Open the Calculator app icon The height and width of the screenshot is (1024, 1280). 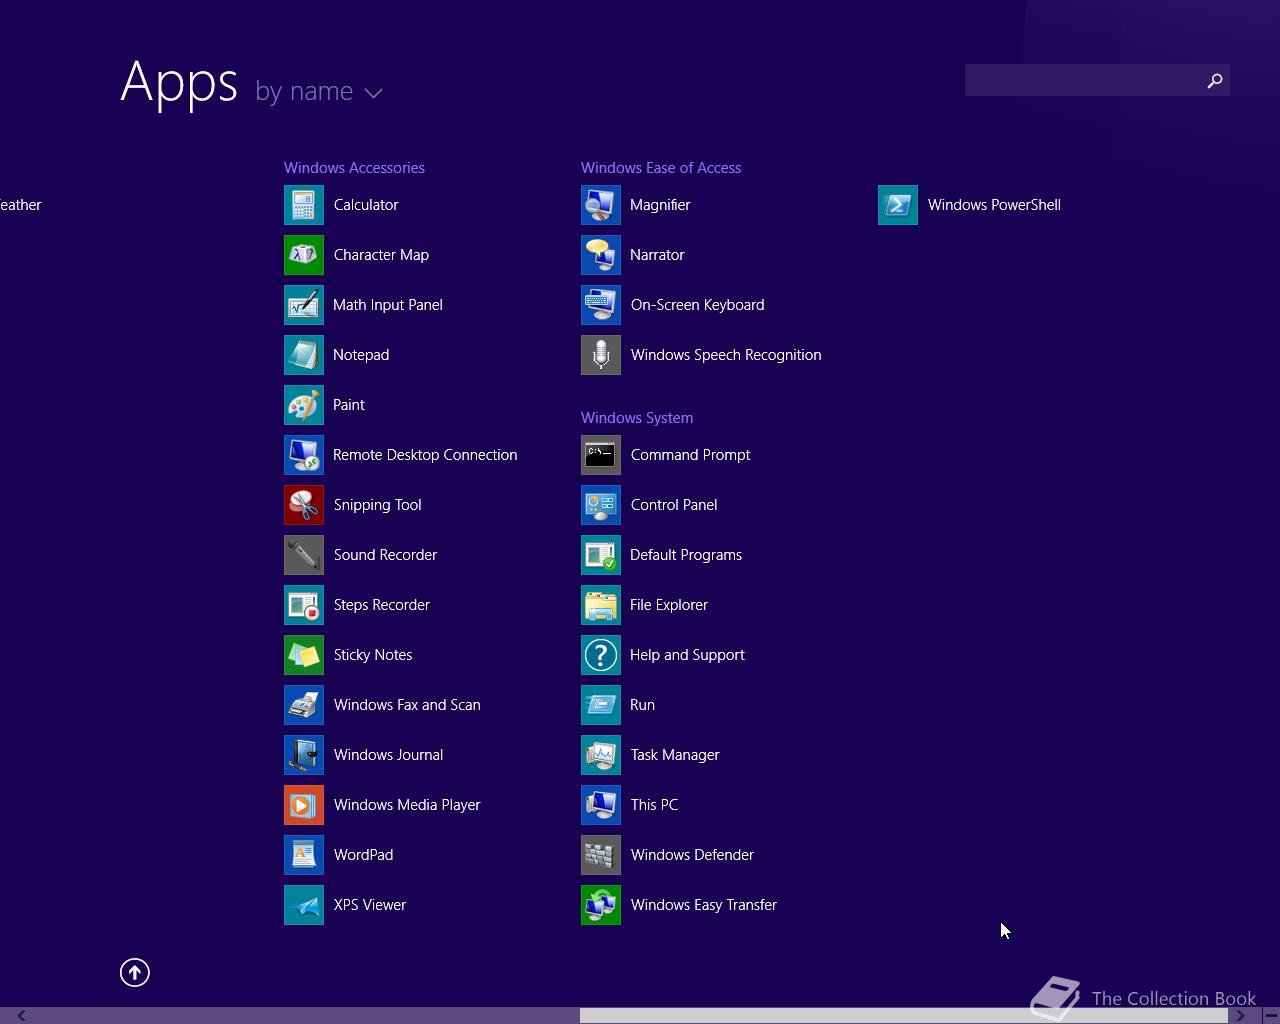tap(304, 205)
